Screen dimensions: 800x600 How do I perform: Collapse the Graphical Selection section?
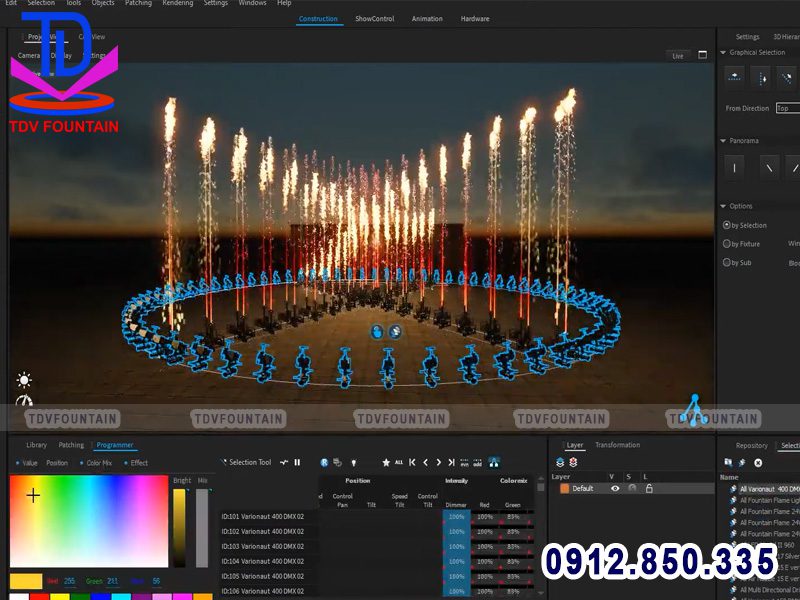click(723, 53)
